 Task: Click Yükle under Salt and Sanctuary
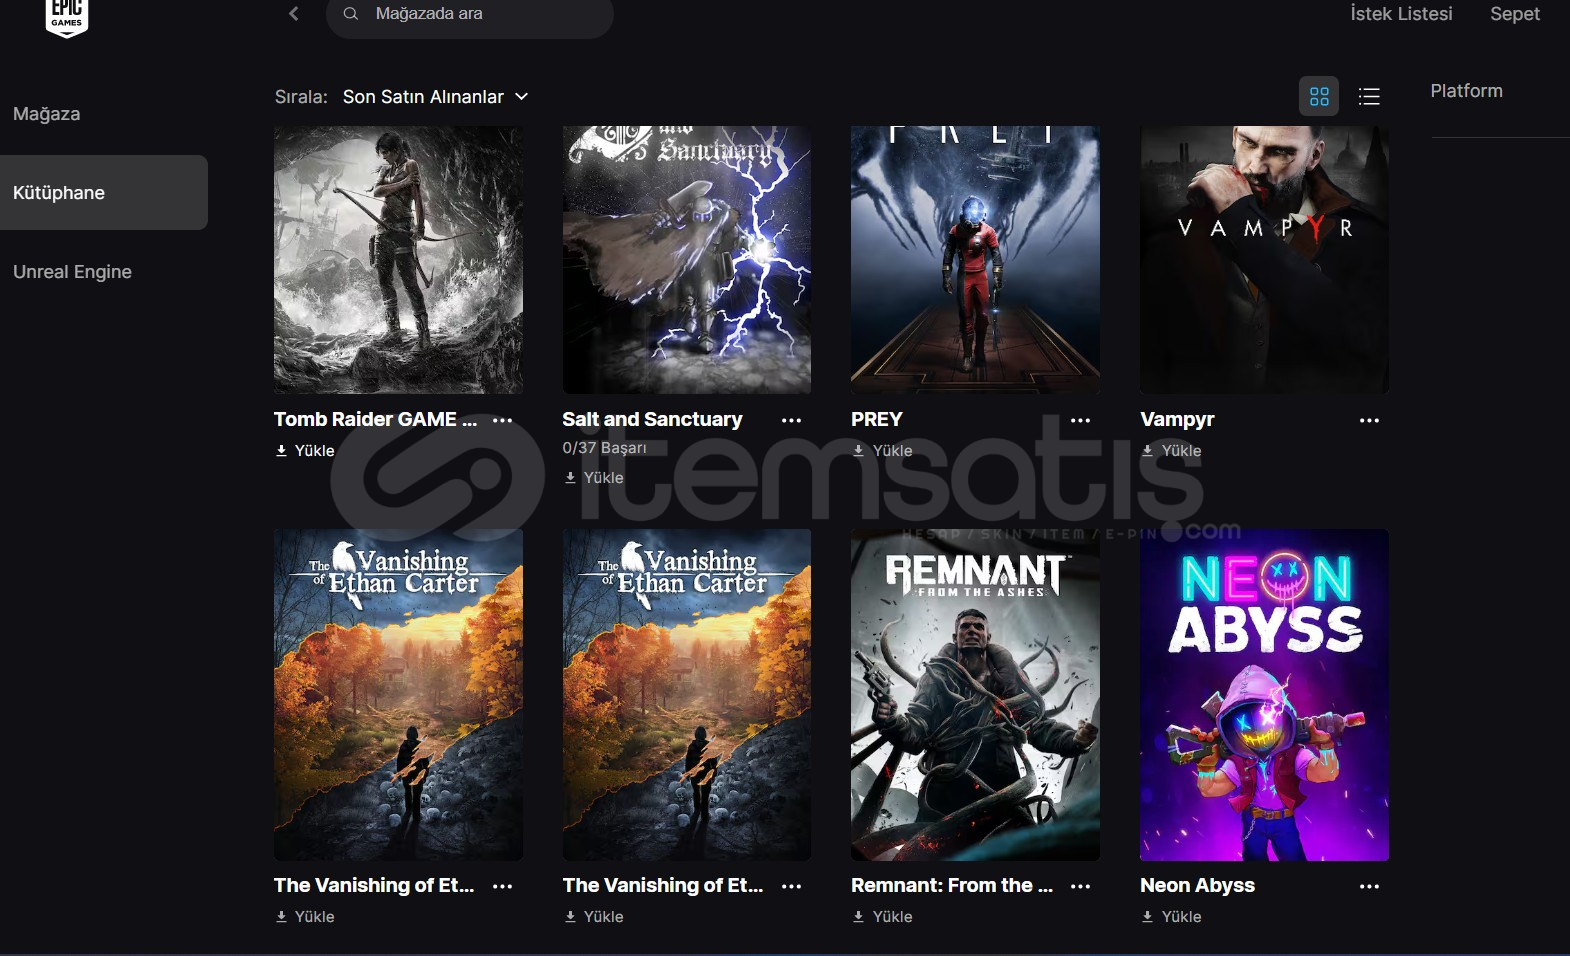pos(594,478)
